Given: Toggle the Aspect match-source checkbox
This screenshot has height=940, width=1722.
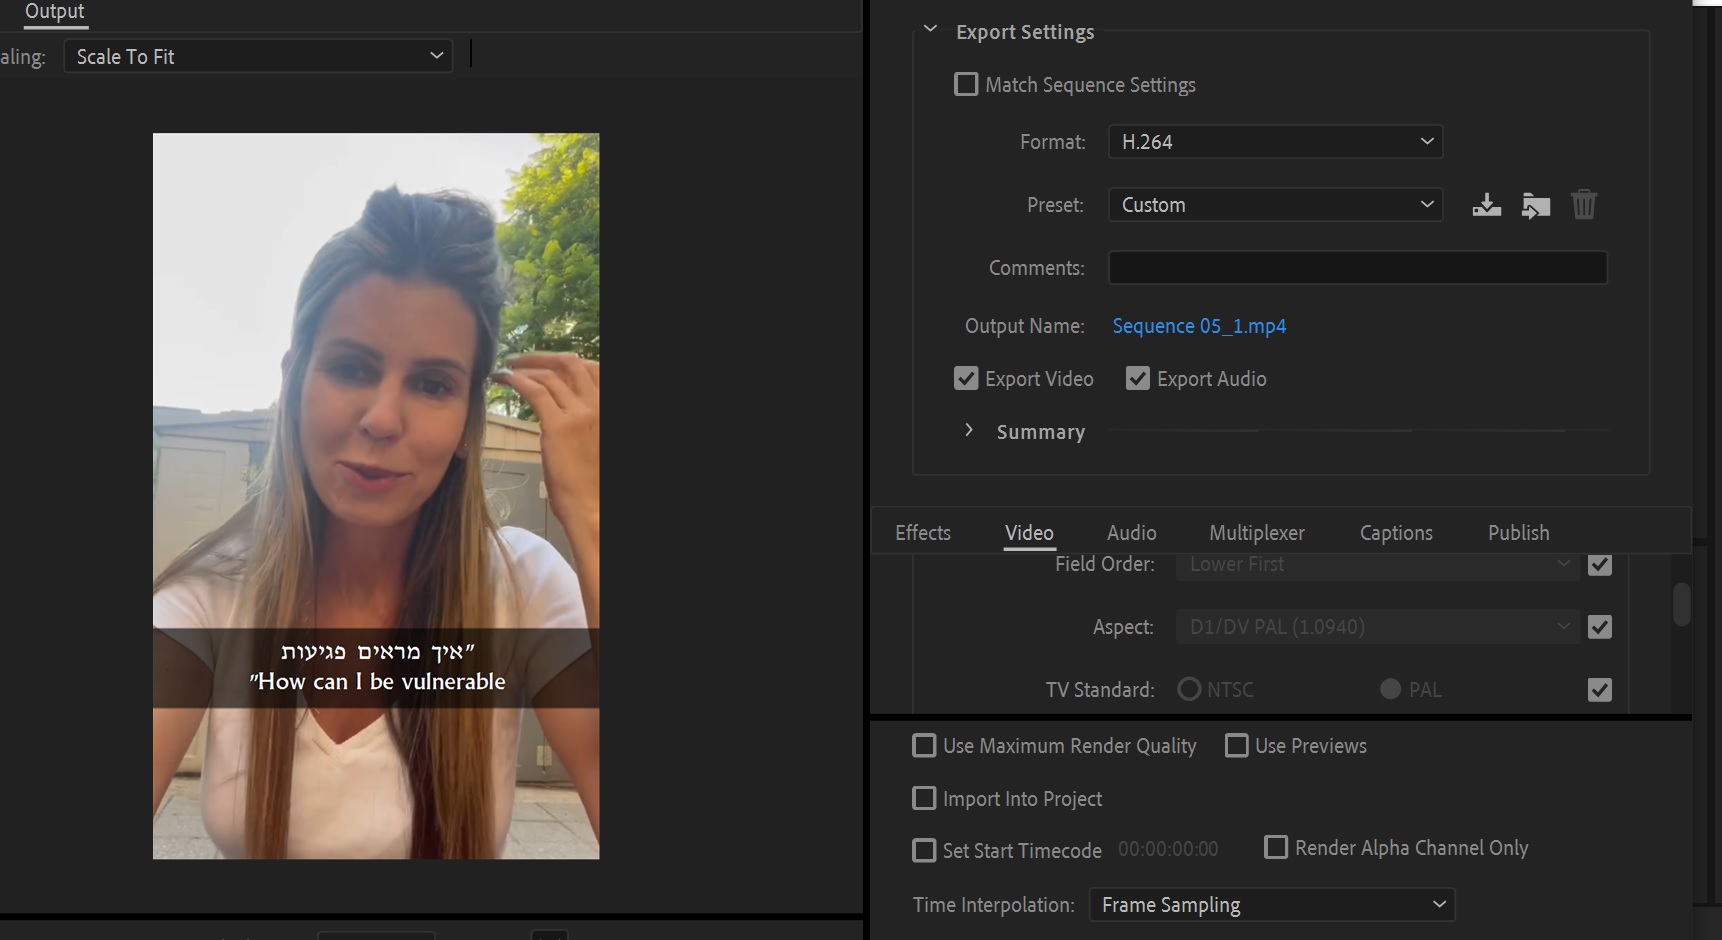Looking at the screenshot, I should coord(1600,627).
